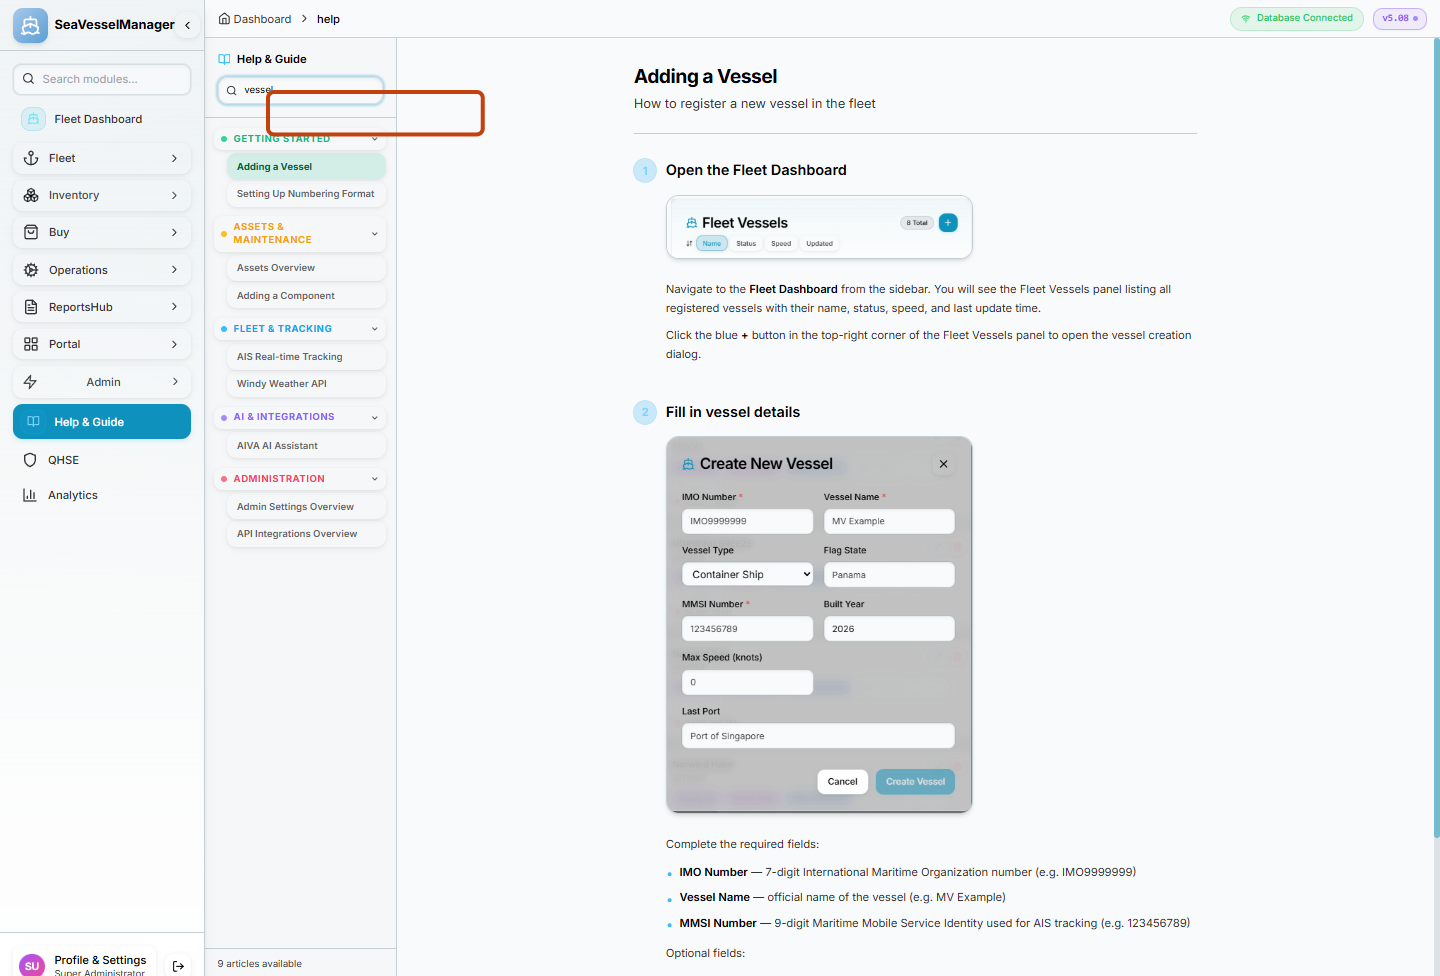Click the help article search box
This screenshot has height=976, width=1440.
point(300,90)
